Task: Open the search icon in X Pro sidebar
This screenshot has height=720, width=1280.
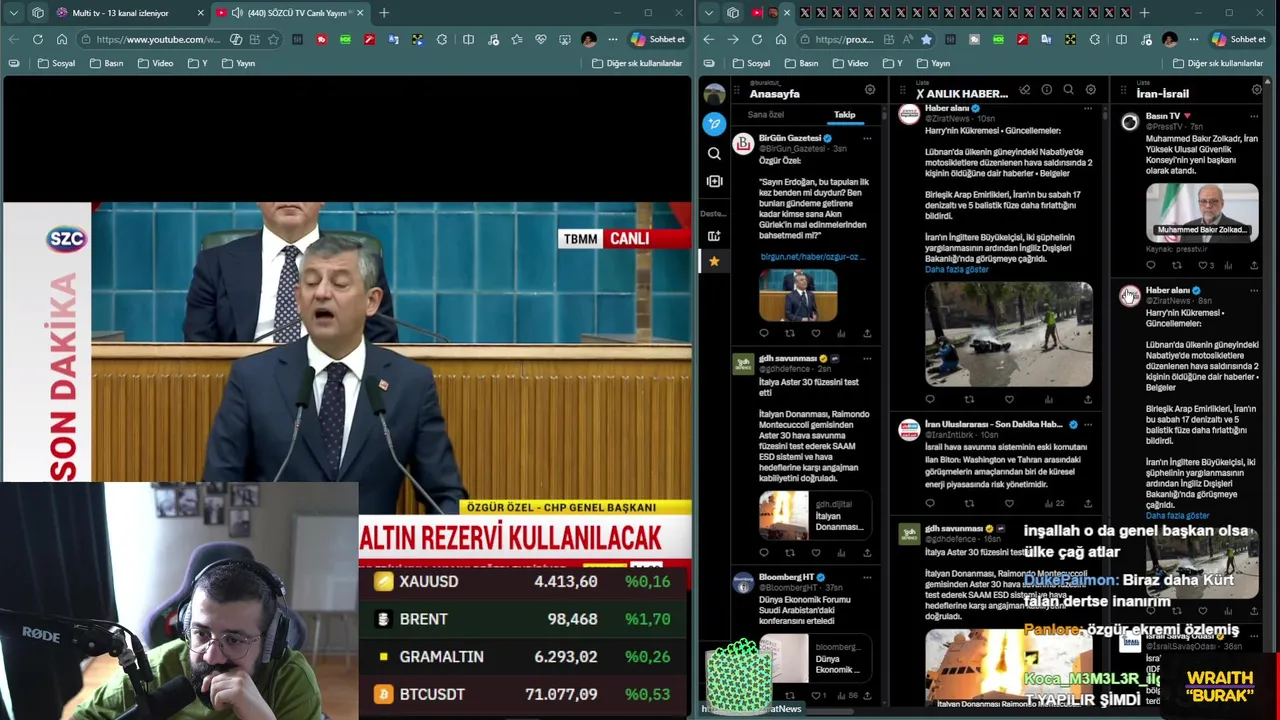Action: coord(714,153)
